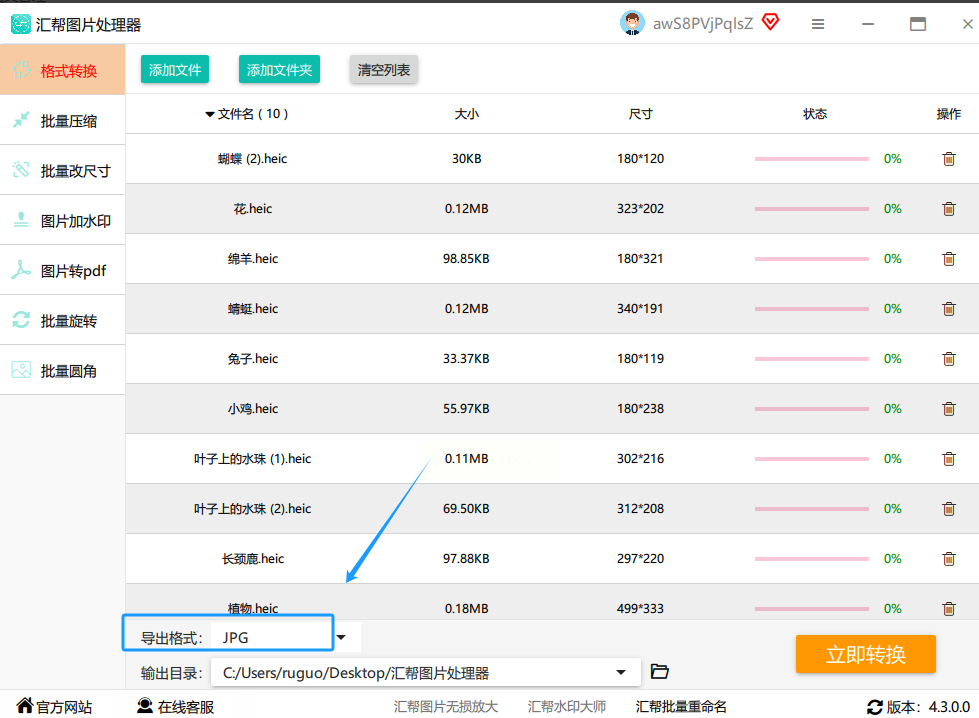This screenshot has width=979, height=718.
Task: Select file name 绵羊.heic
Action: [252, 258]
